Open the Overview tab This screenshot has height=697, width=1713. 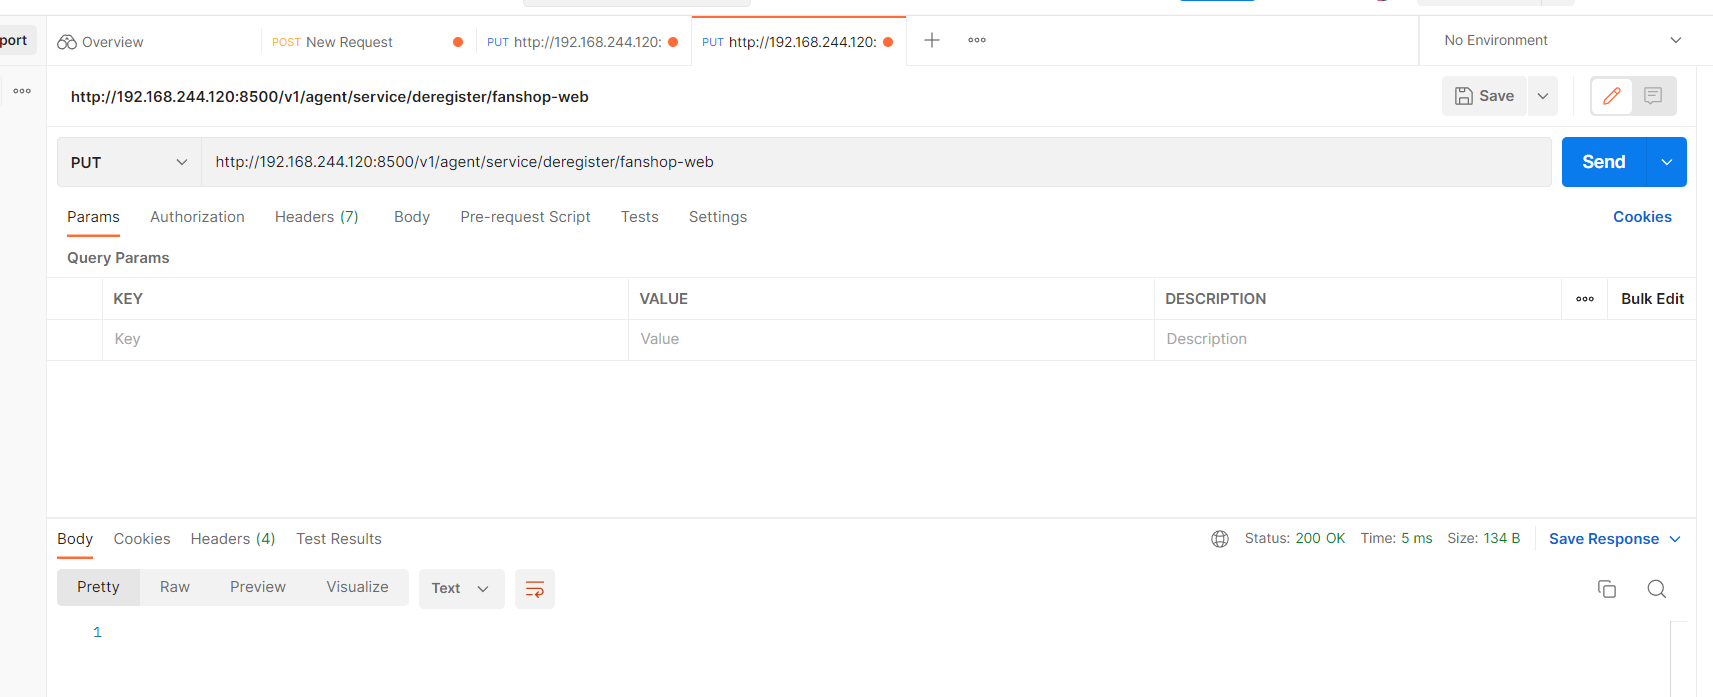[100, 42]
